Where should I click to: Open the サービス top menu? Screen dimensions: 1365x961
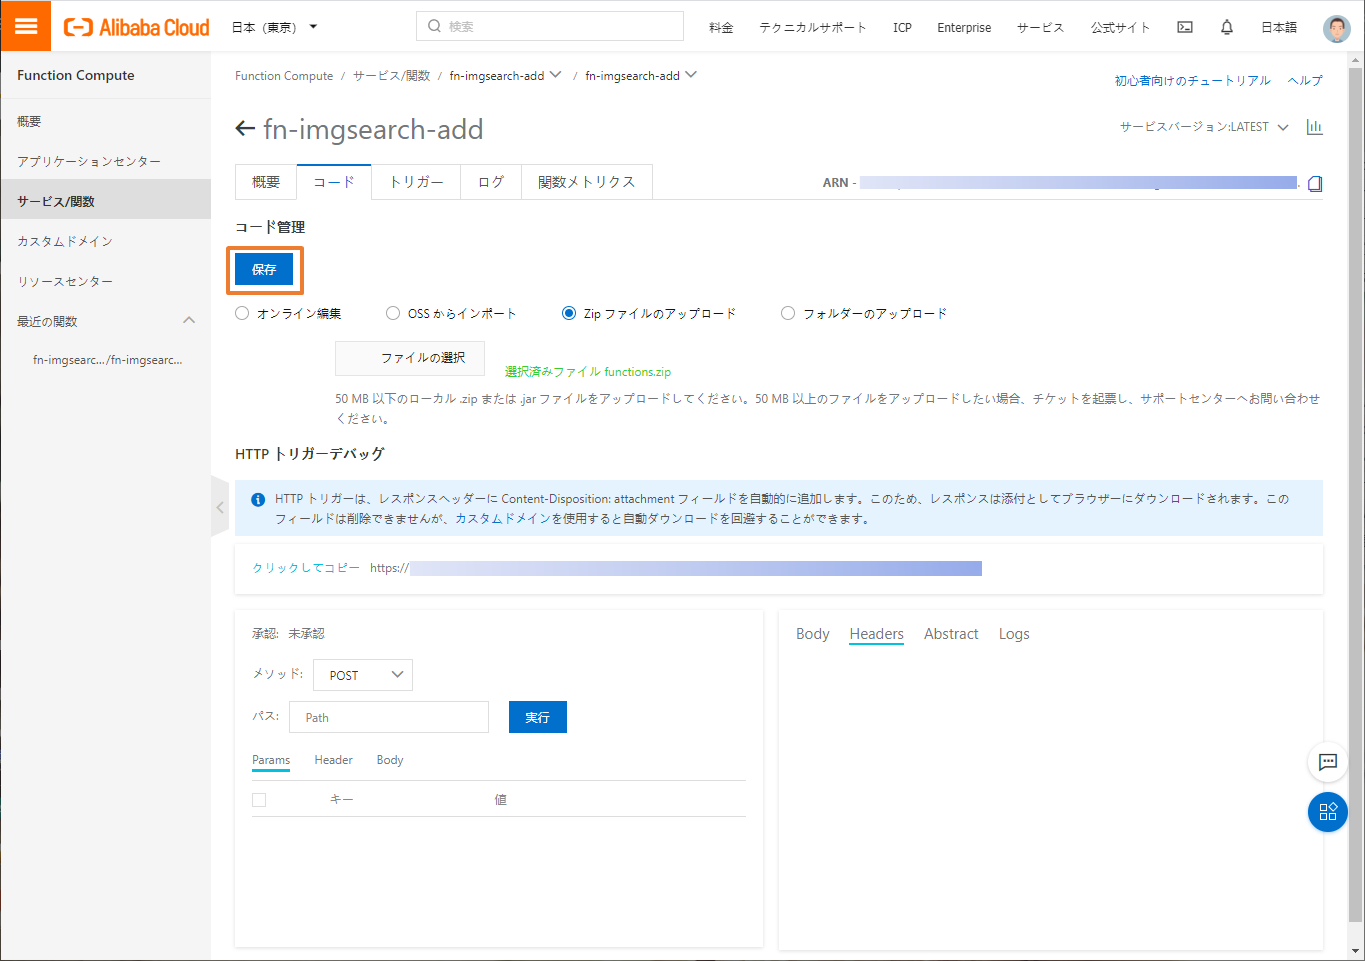pos(1040,28)
